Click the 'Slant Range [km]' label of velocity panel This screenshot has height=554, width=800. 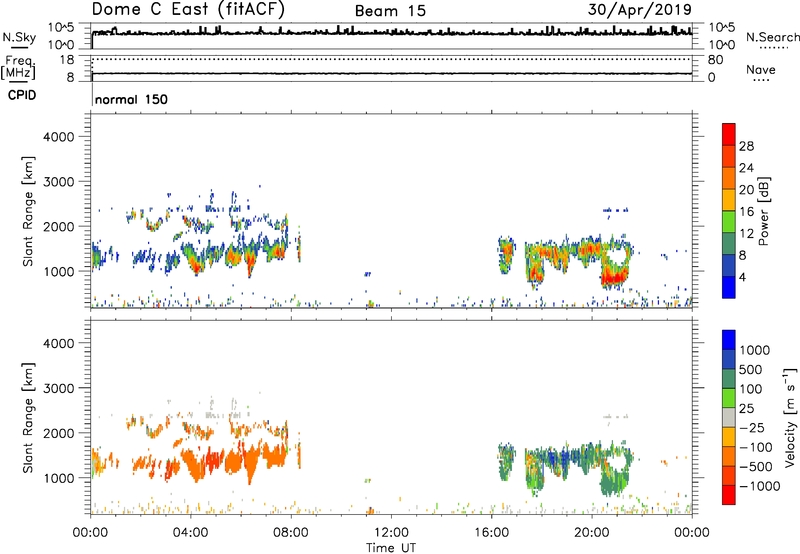[28, 418]
